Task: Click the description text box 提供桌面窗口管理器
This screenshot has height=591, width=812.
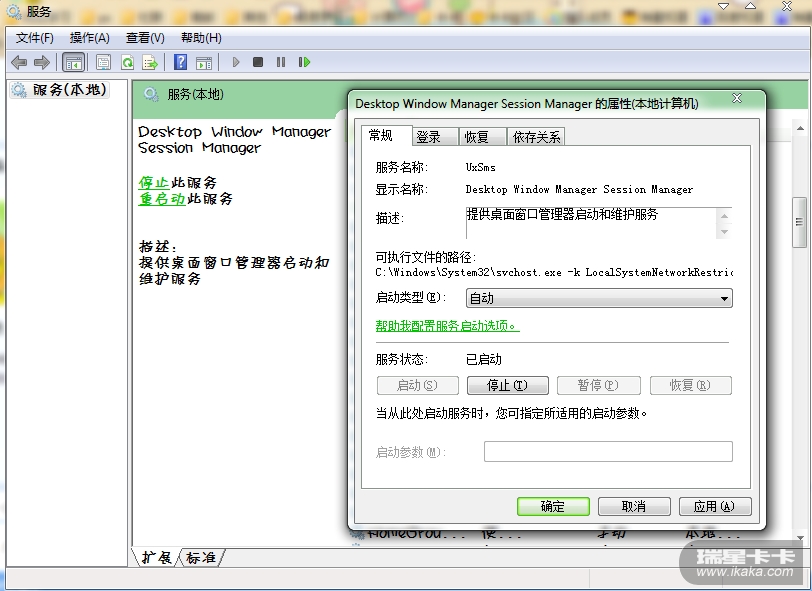Action: point(590,223)
